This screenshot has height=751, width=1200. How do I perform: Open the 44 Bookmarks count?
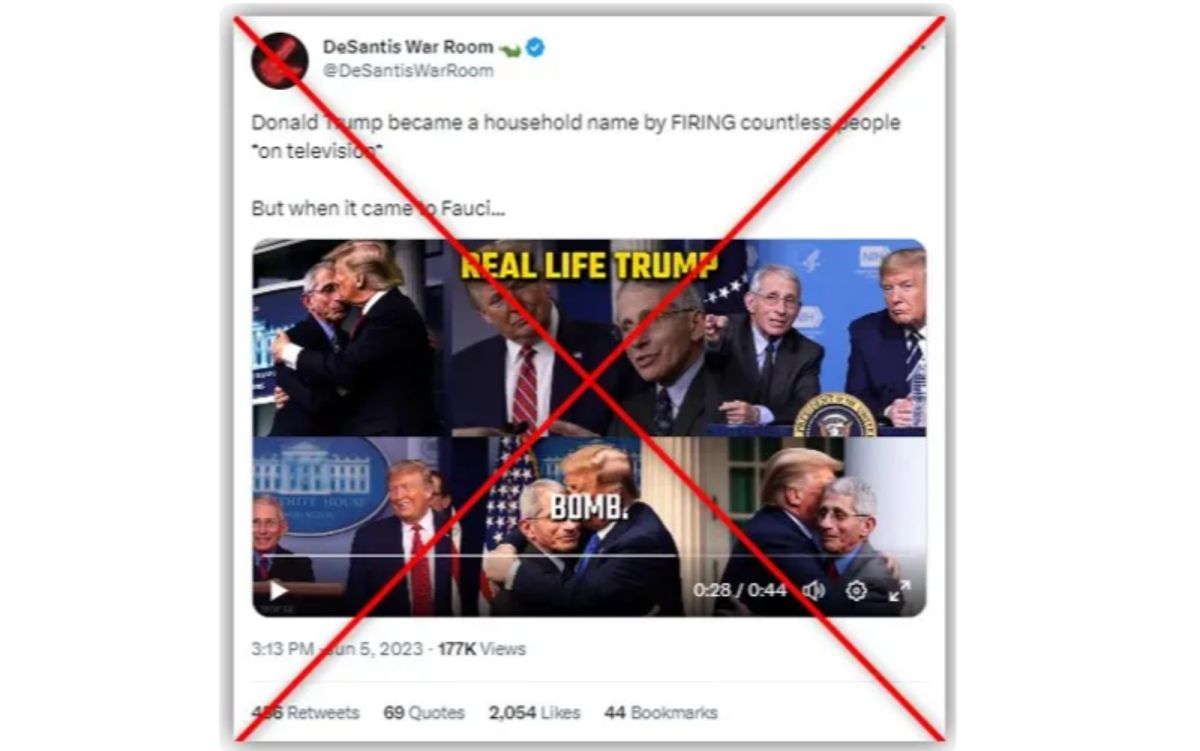[661, 713]
